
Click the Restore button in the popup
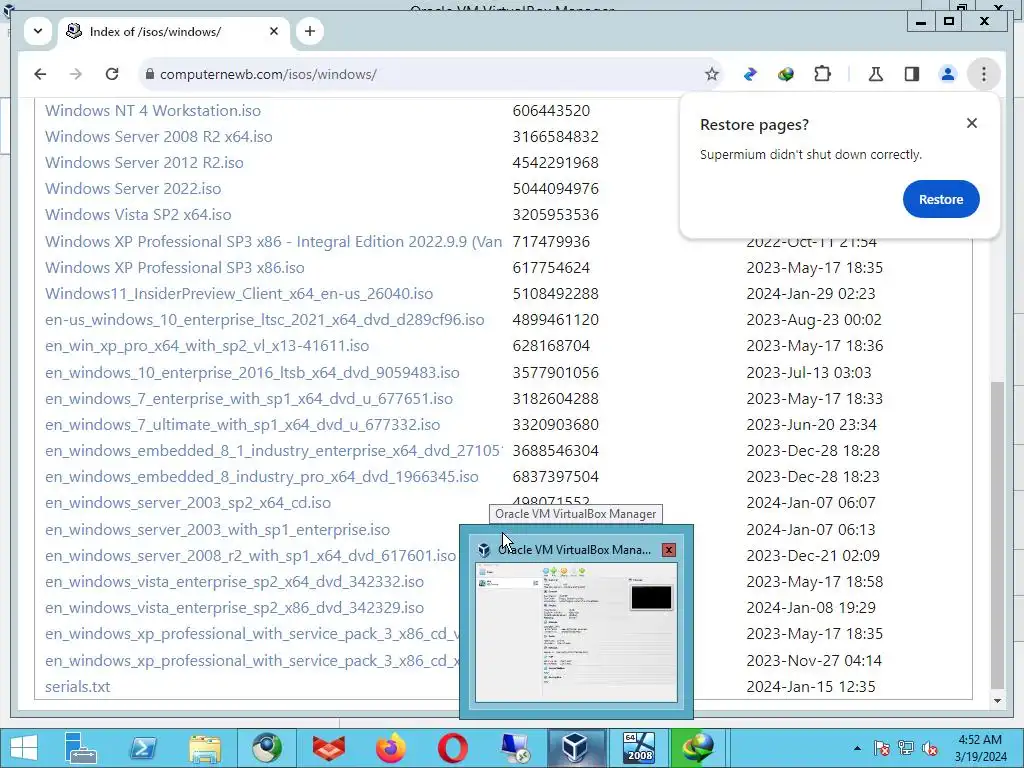[x=941, y=199]
